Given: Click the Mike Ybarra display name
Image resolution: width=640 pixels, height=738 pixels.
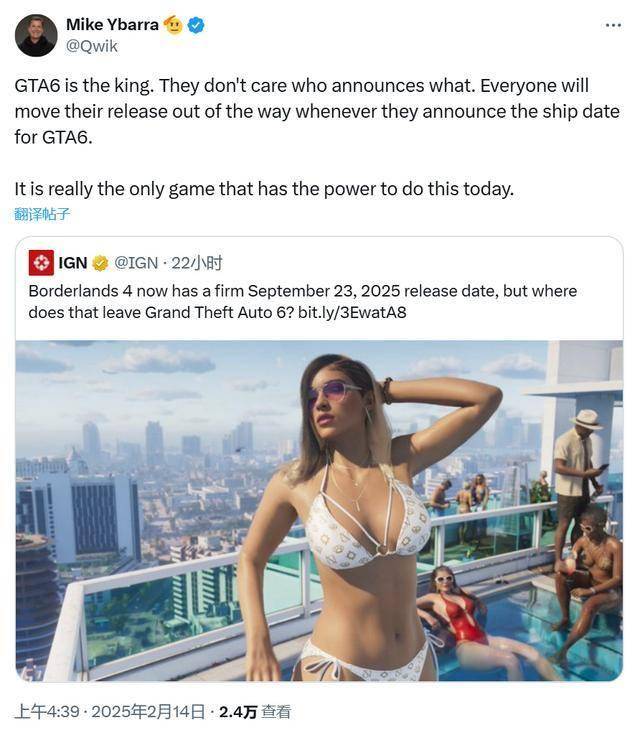Looking at the screenshot, I should coord(112,24).
